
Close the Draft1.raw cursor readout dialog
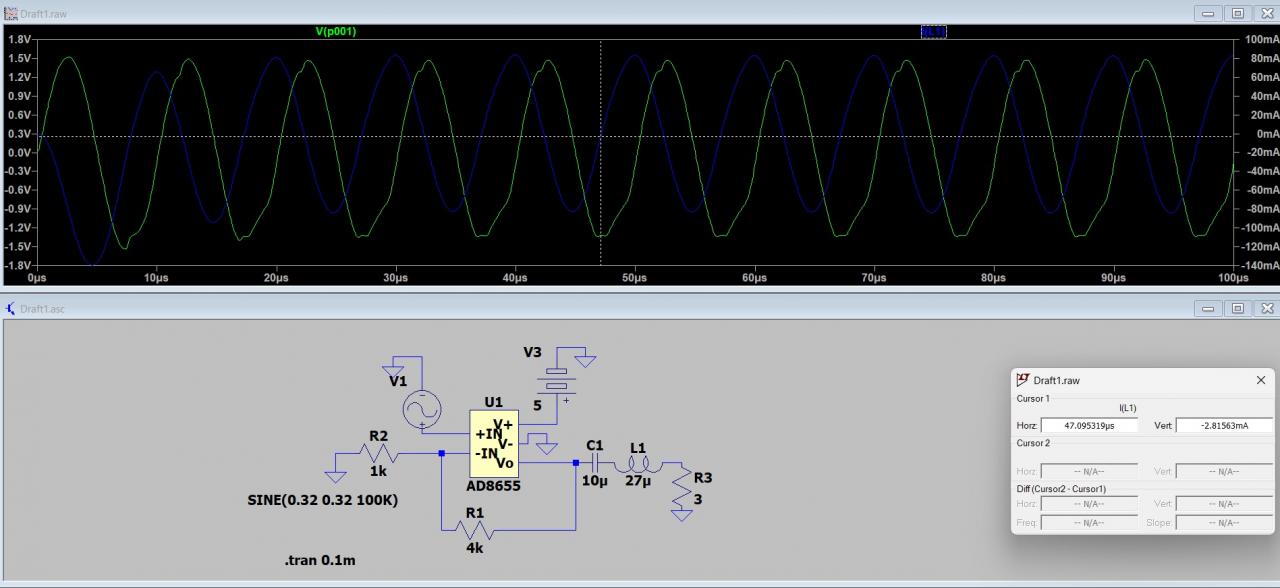(x=1261, y=380)
